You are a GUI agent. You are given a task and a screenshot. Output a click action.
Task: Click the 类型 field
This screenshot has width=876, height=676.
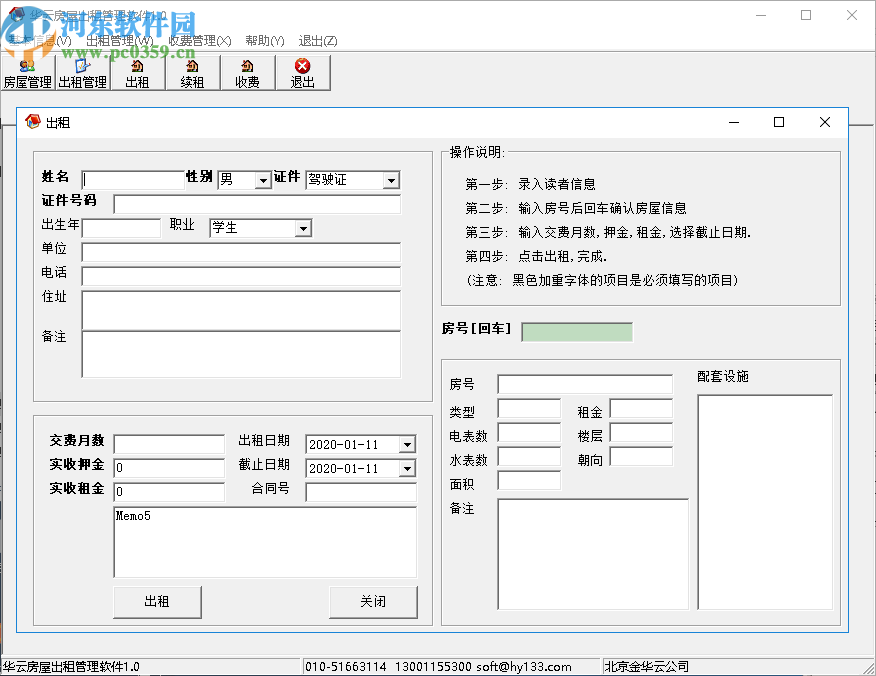(x=529, y=408)
